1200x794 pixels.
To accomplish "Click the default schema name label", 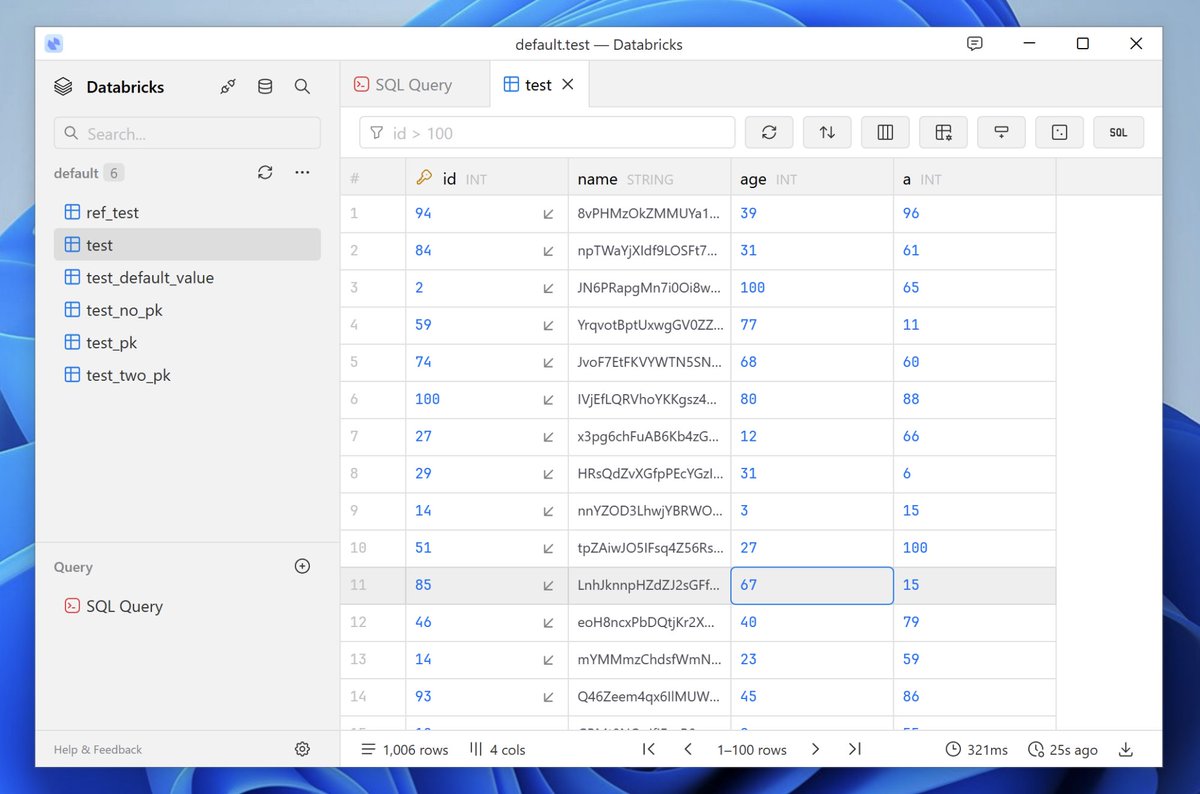I will pyautogui.click(x=76, y=173).
